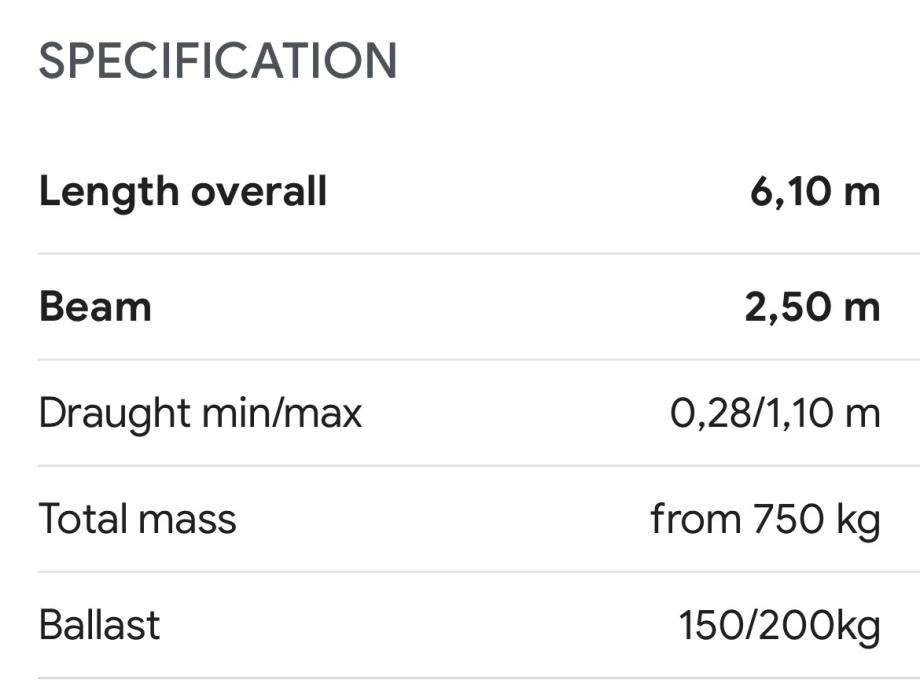Click the divider line below Total mass
The height and width of the screenshot is (680, 920).
click(460, 572)
